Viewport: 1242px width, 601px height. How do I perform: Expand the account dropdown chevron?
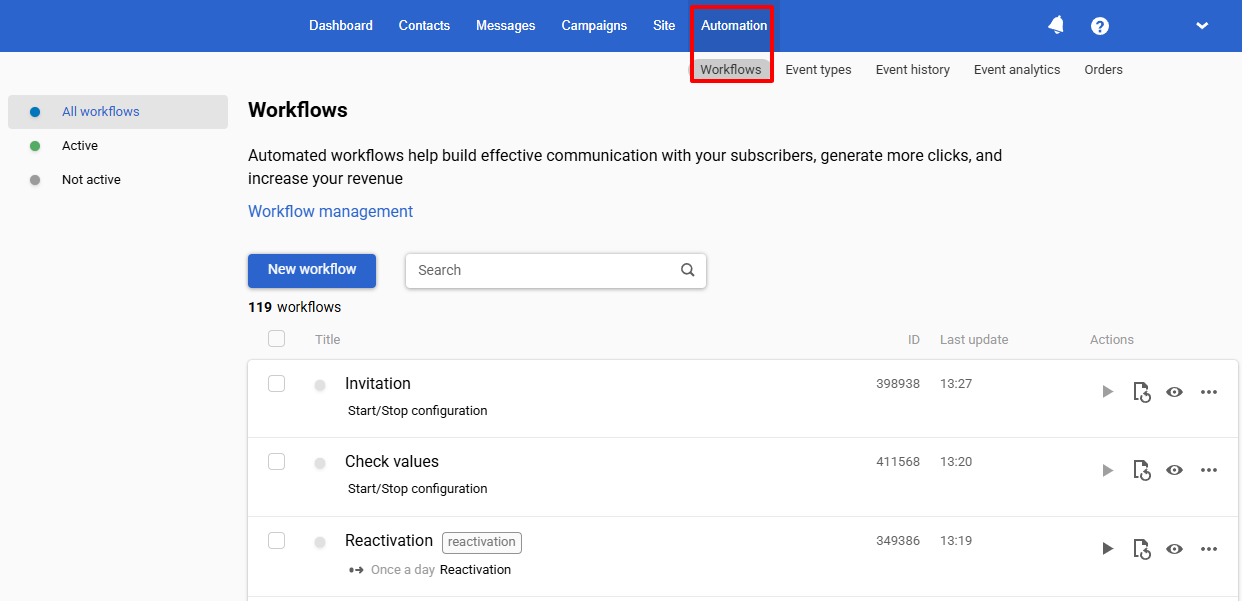(x=1202, y=26)
